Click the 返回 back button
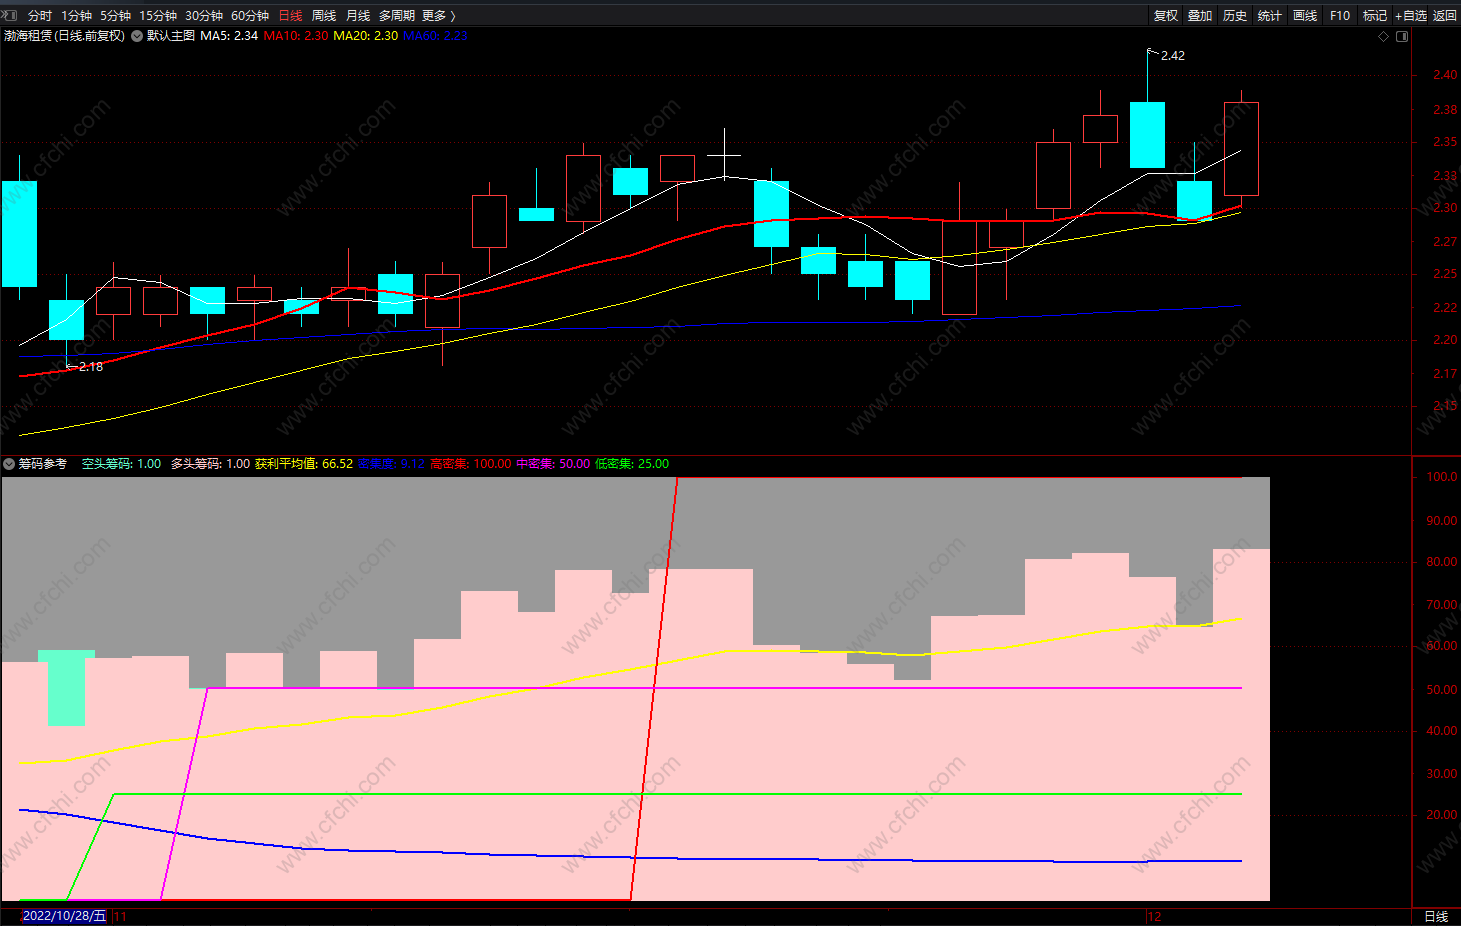Viewport: 1461px width, 926px height. [x=1445, y=15]
